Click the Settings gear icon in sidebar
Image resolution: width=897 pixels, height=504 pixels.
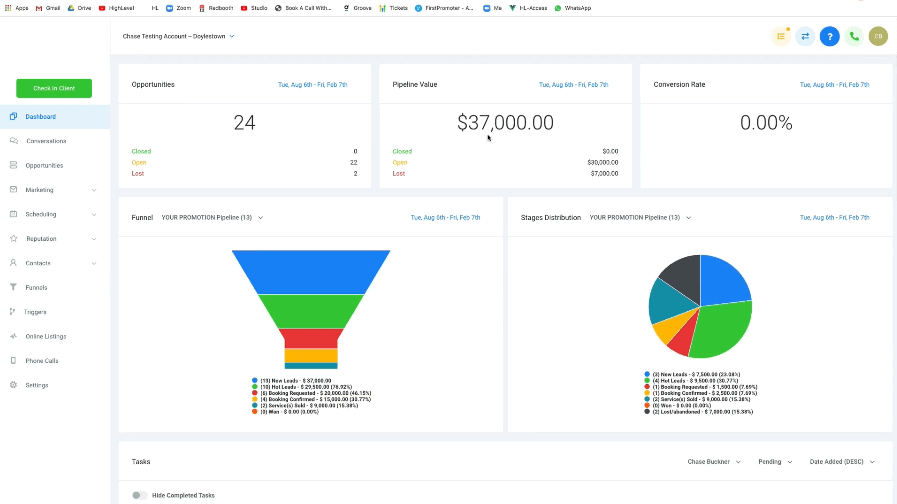[x=13, y=385]
